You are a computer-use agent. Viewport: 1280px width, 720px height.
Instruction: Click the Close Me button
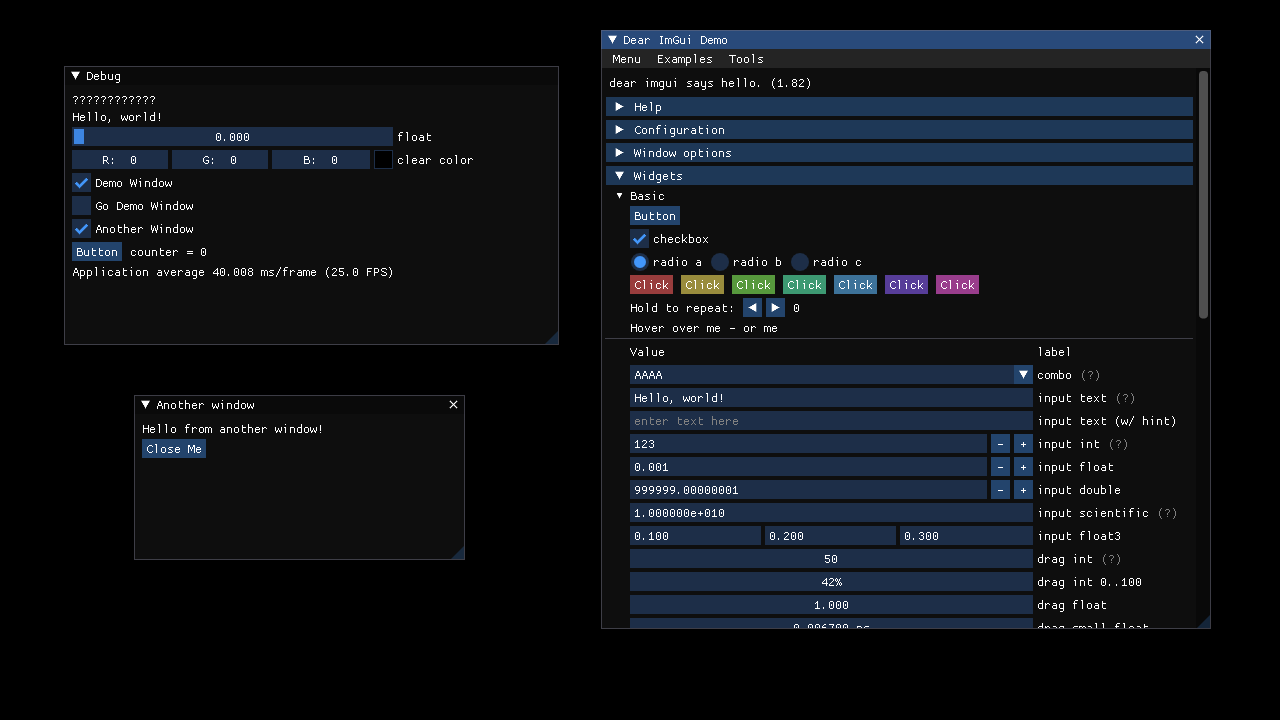[x=174, y=449]
